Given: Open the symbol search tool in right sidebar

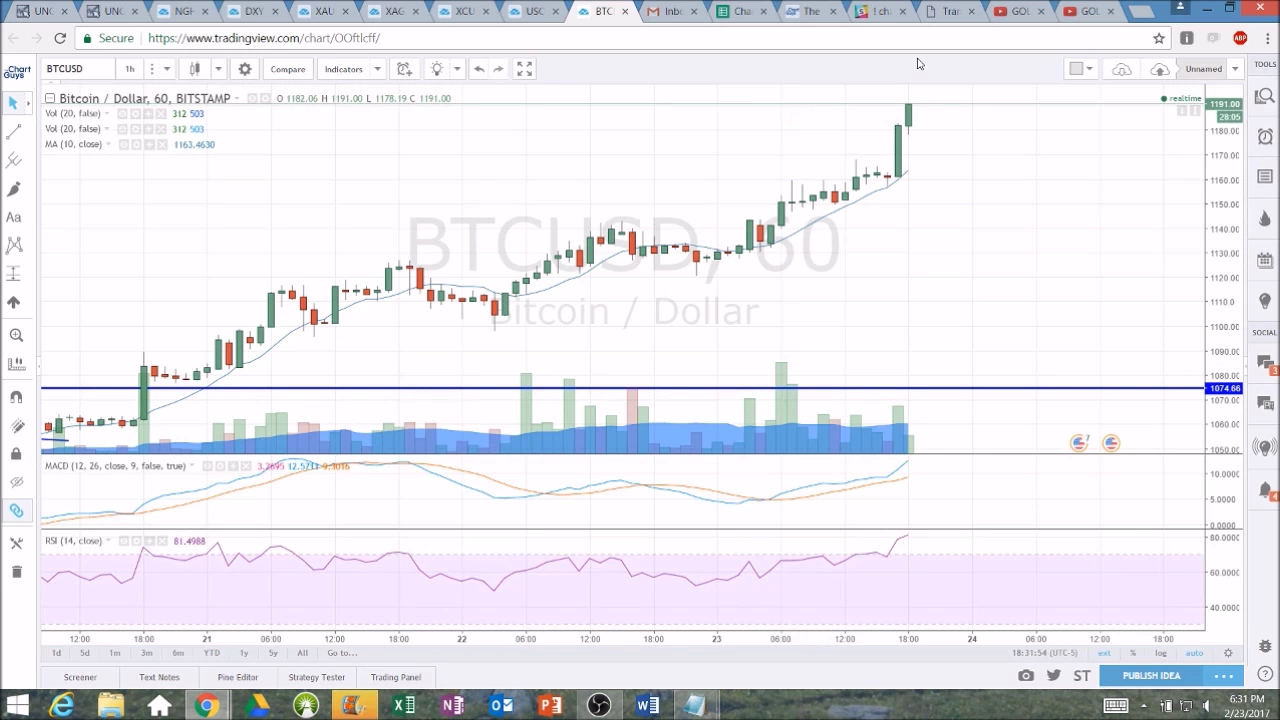Looking at the screenshot, I should [1265, 96].
